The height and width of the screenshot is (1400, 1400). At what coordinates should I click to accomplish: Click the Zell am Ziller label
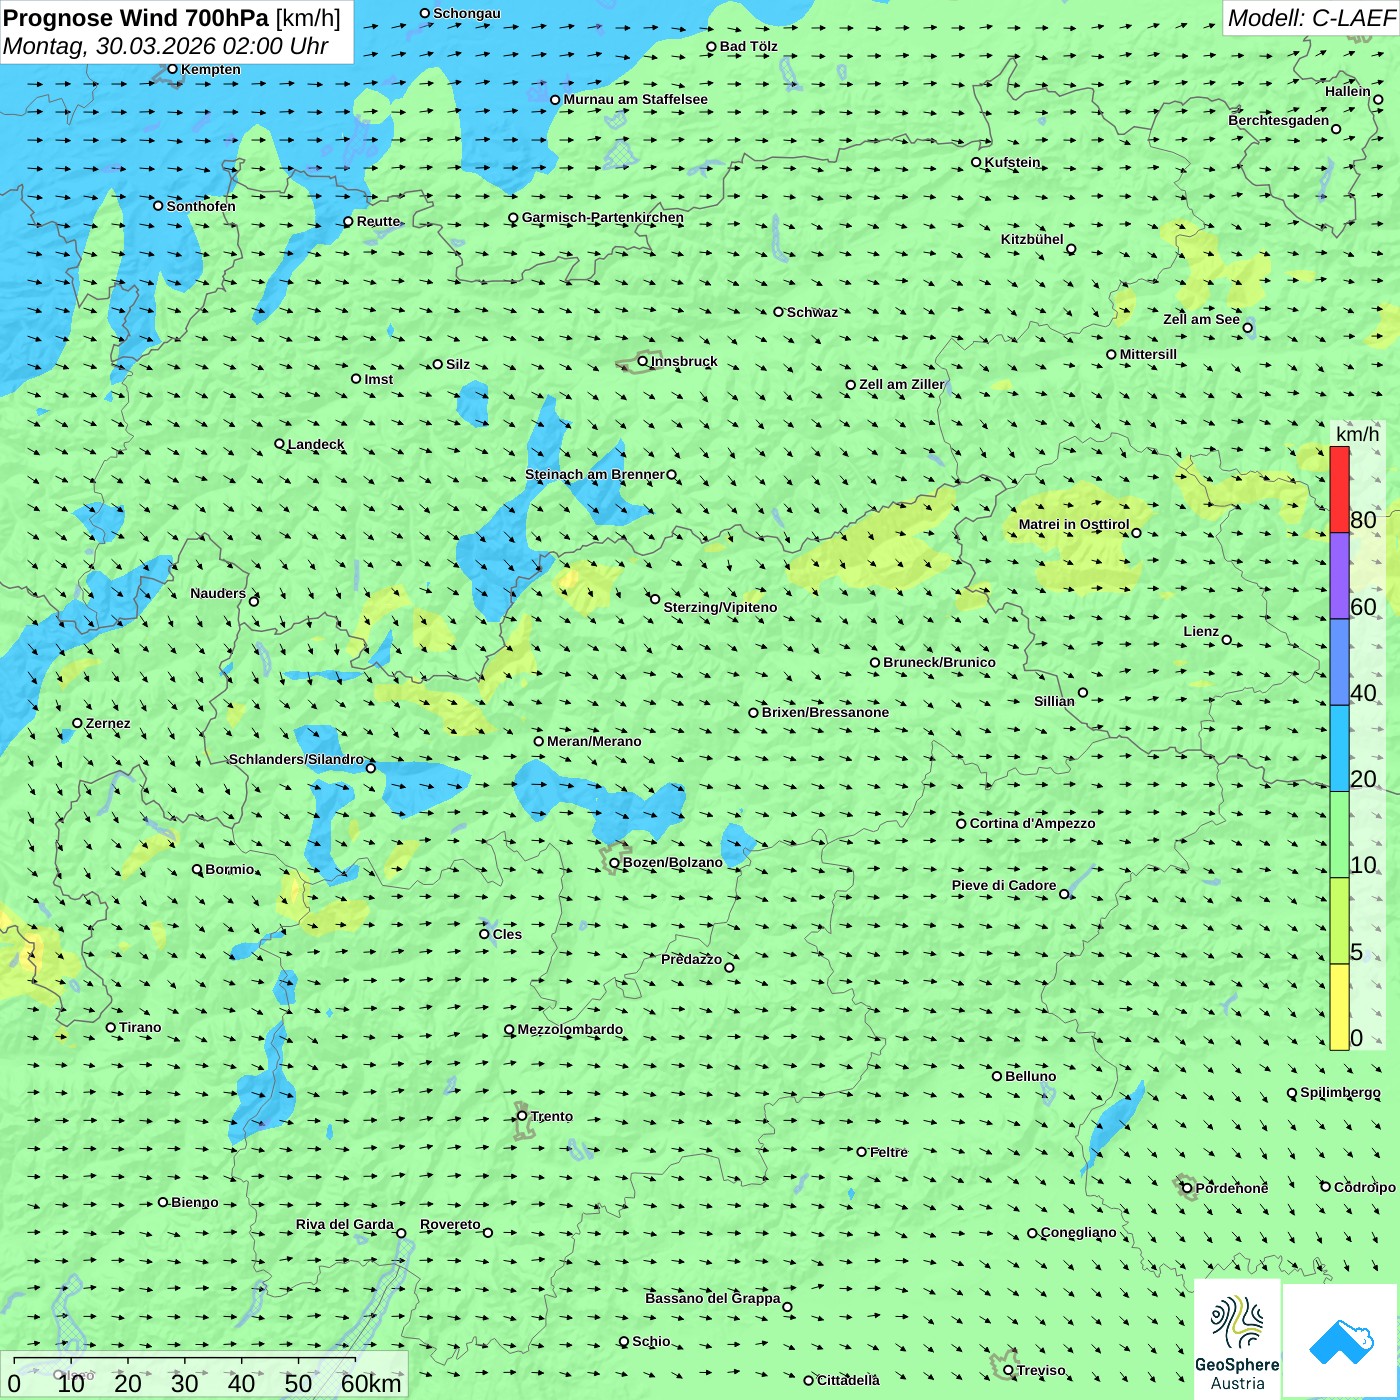902,384
